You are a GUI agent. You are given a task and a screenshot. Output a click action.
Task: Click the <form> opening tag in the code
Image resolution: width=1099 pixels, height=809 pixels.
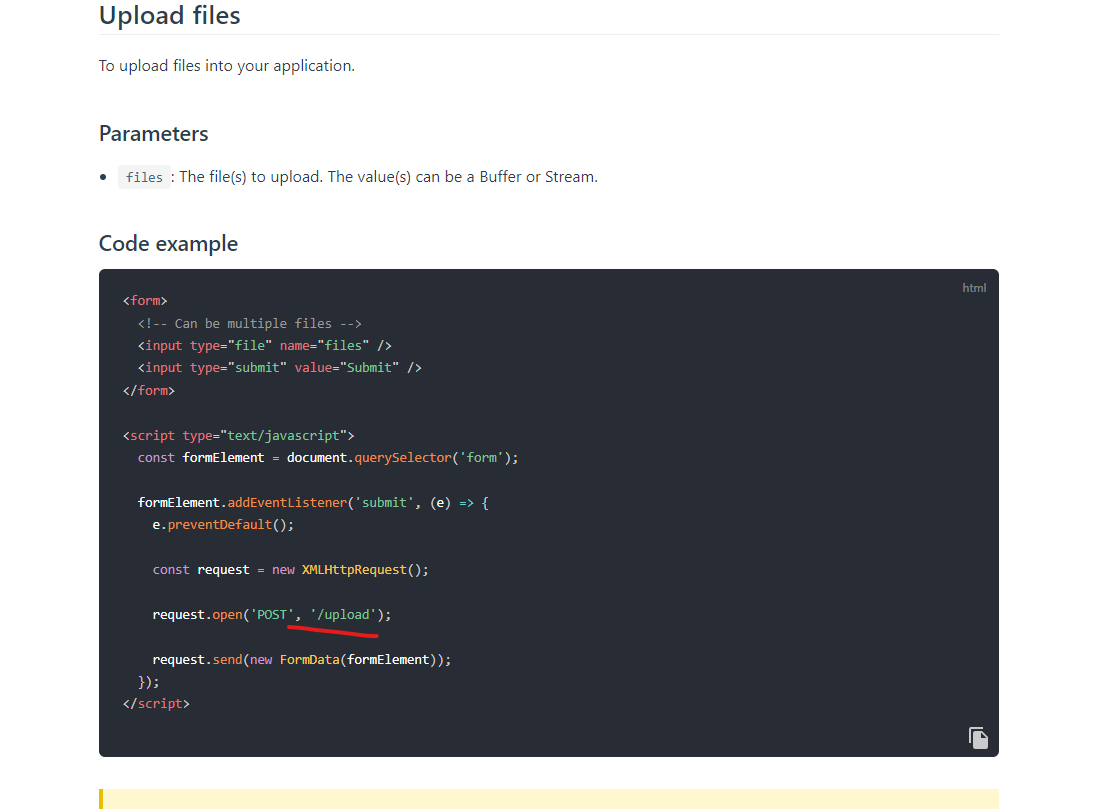[x=144, y=300]
